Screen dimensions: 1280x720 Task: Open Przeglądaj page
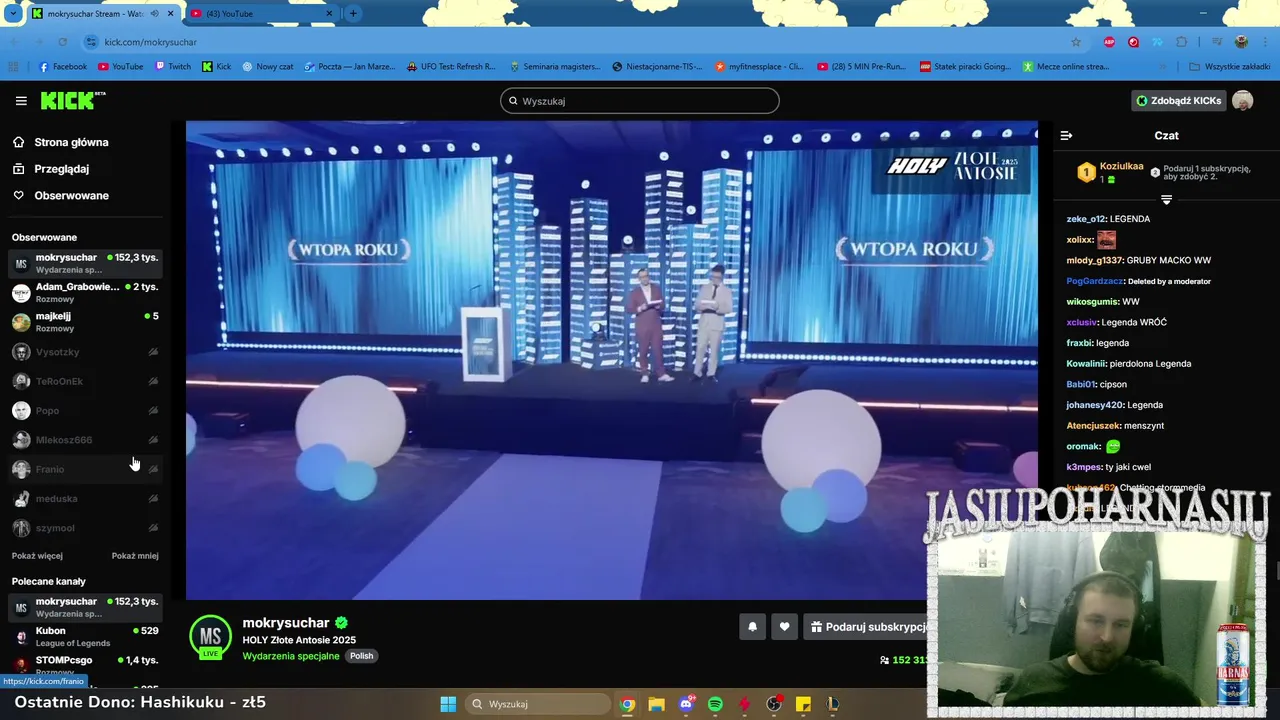pyautogui.click(x=61, y=169)
